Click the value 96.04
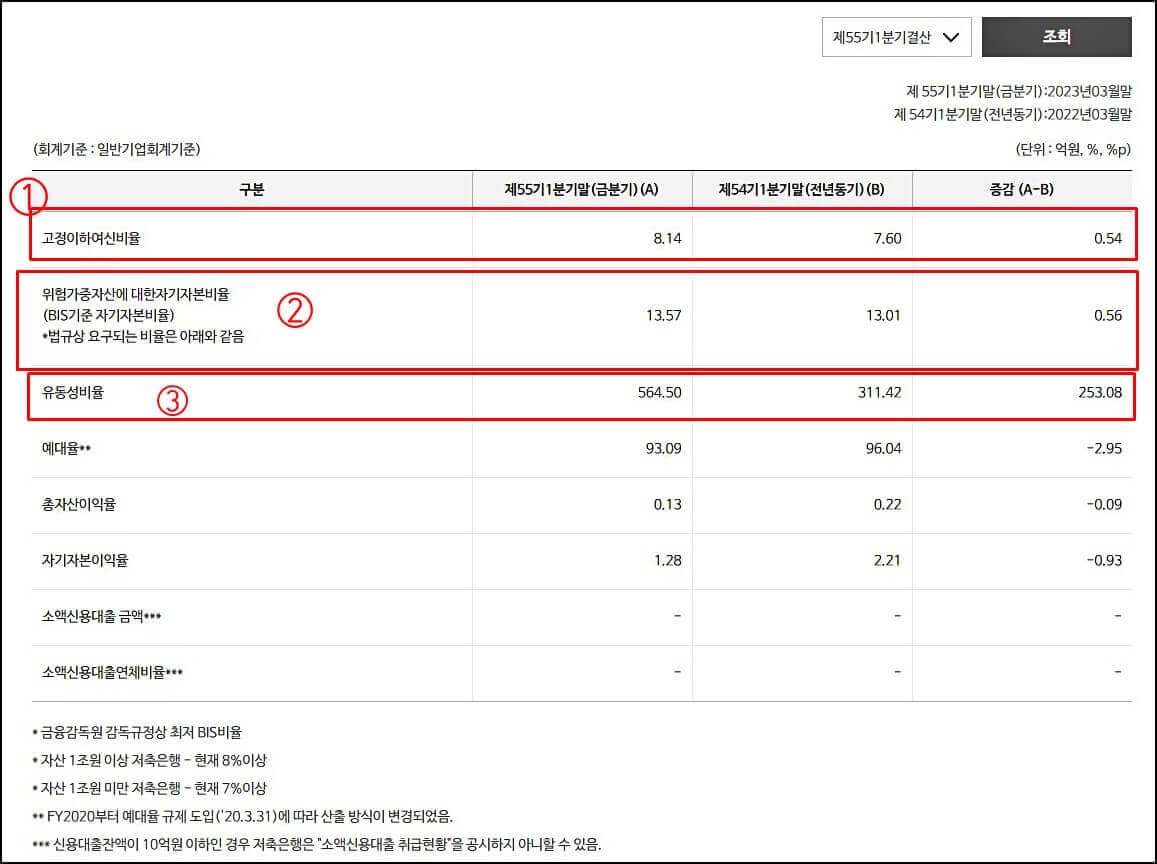Image resolution: width=1157 pixels, height=864 pixels. tap(883, 449)
